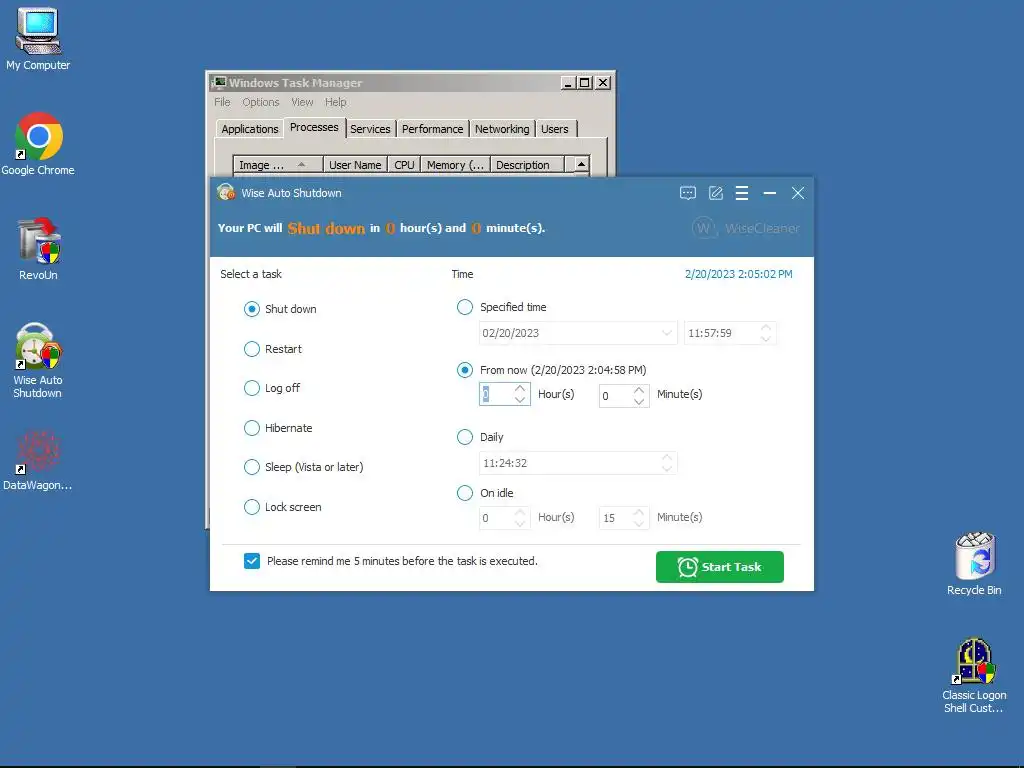Select the On idle option
The width and height of the screenshot is (1024, 768).
coord(464,493)
